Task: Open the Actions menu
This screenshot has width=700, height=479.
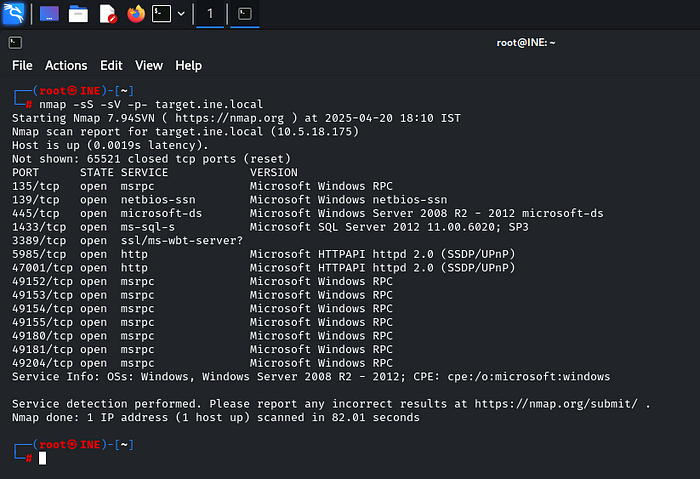Action: click(66, 66)
